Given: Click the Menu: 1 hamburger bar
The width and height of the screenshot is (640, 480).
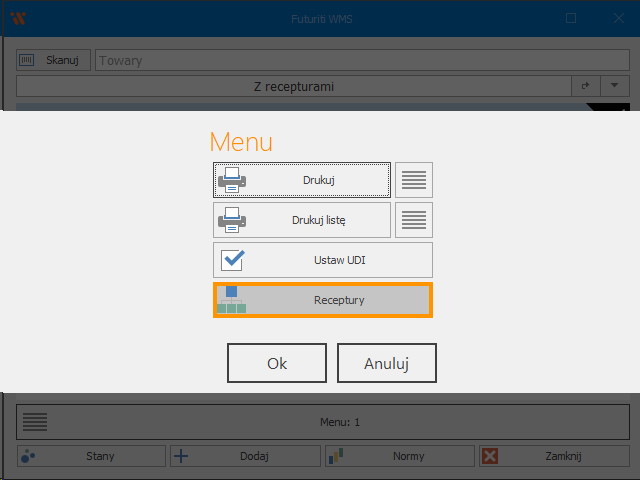Looking at the screenshot, I should point(322,422).
